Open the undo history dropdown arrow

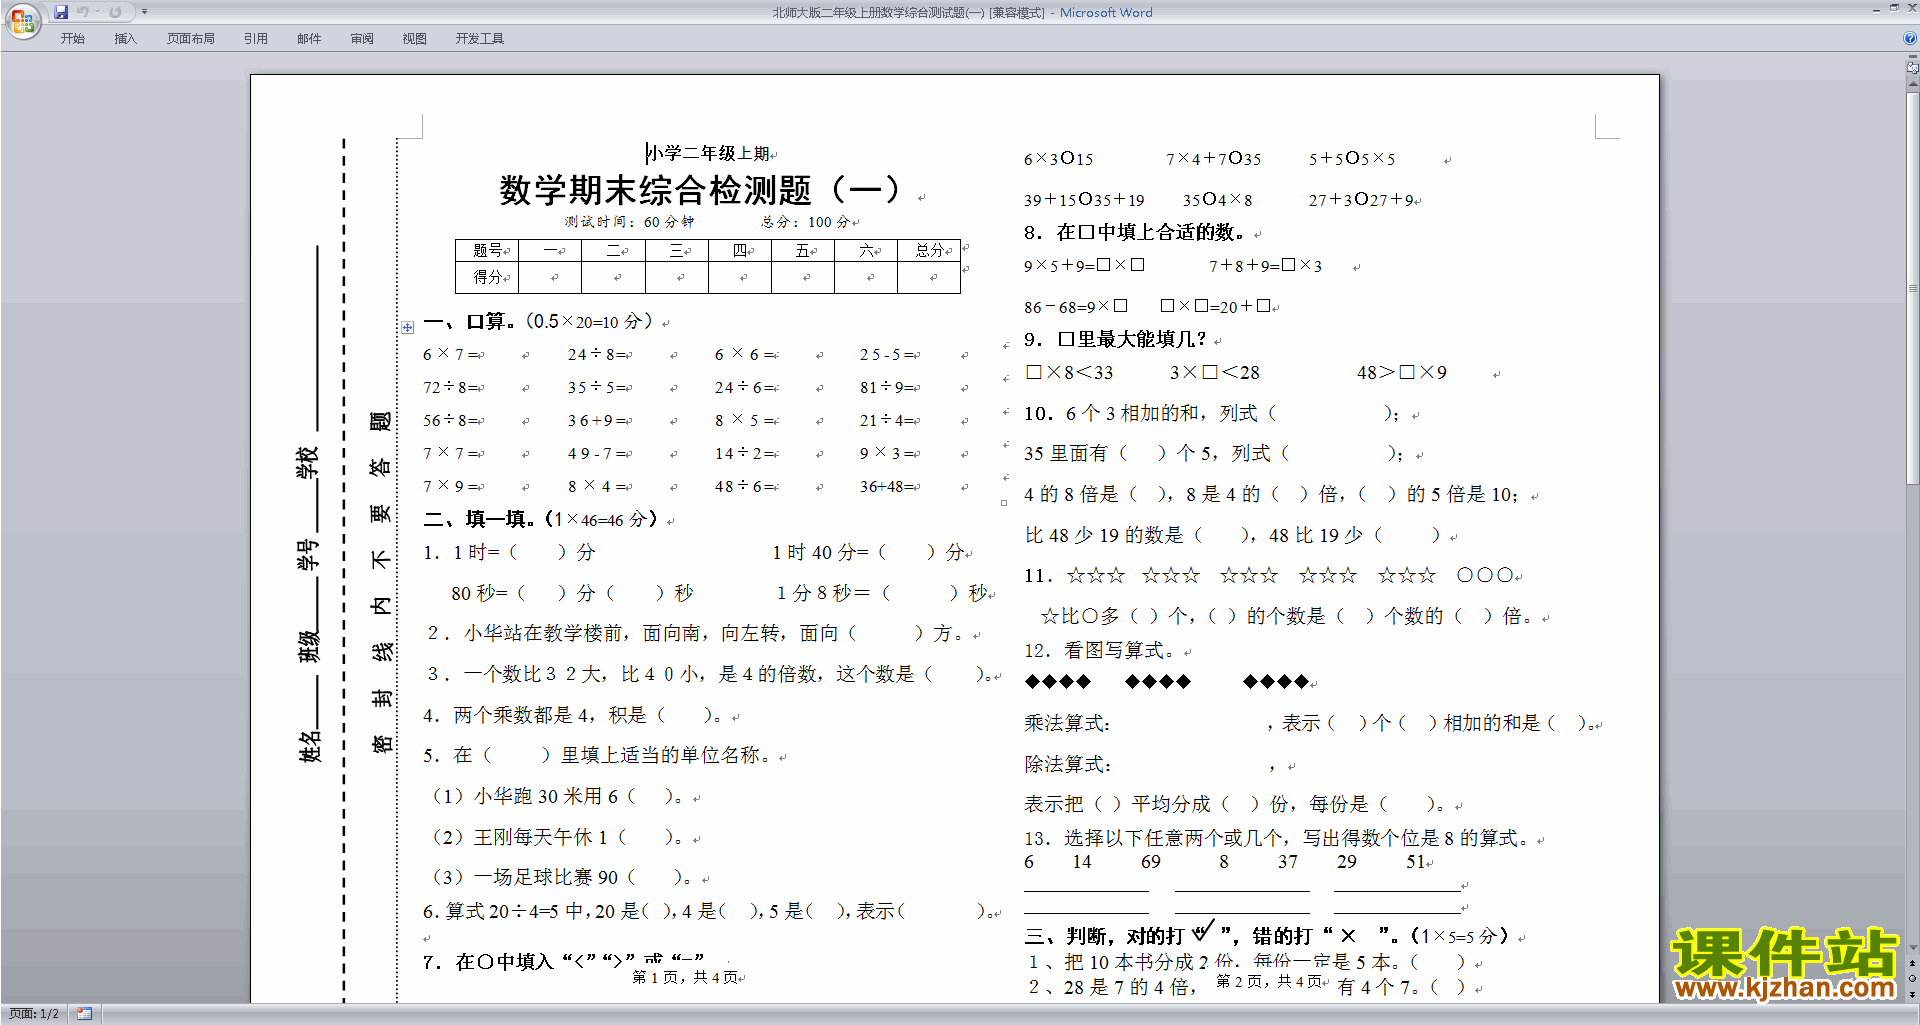click(97, 12)
